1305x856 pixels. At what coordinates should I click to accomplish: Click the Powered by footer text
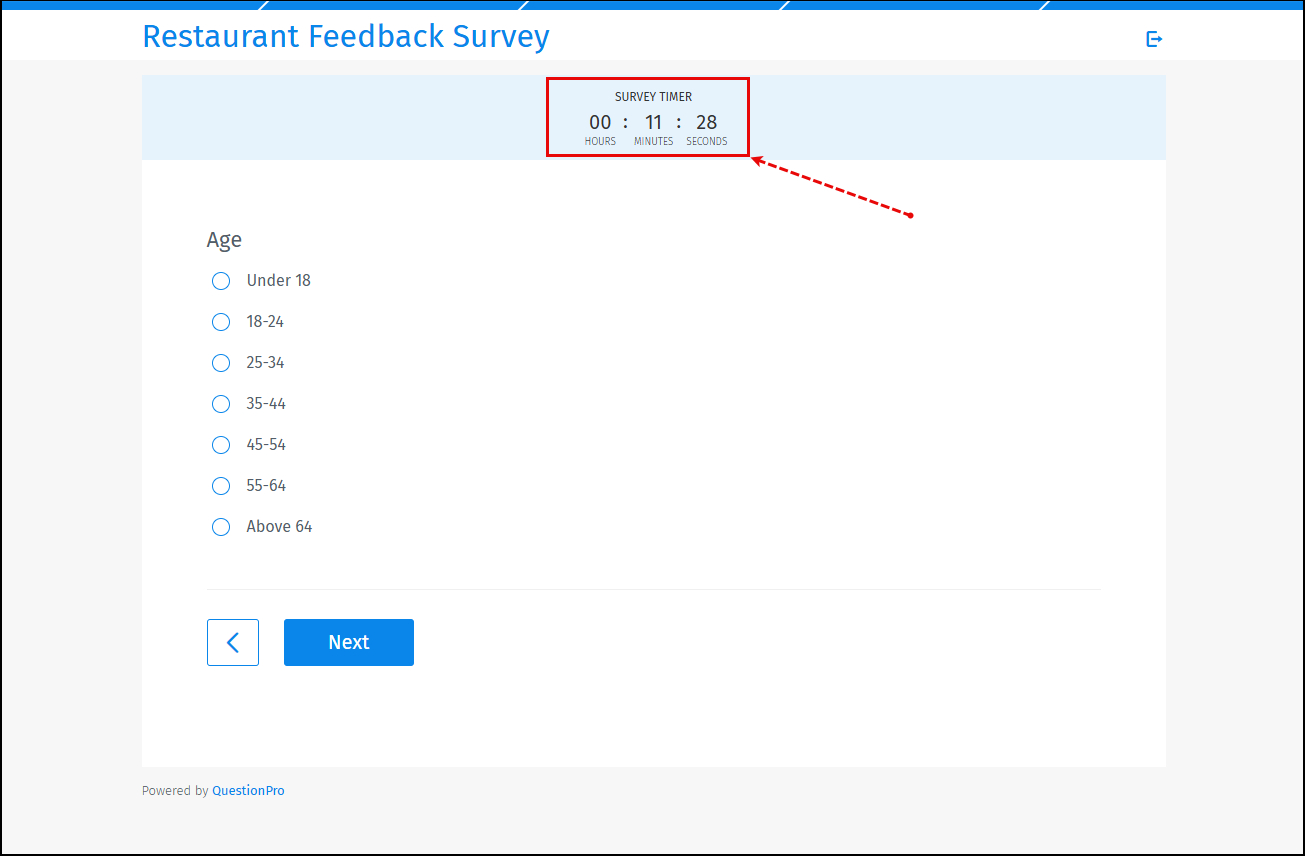click(x=175, y=790)
